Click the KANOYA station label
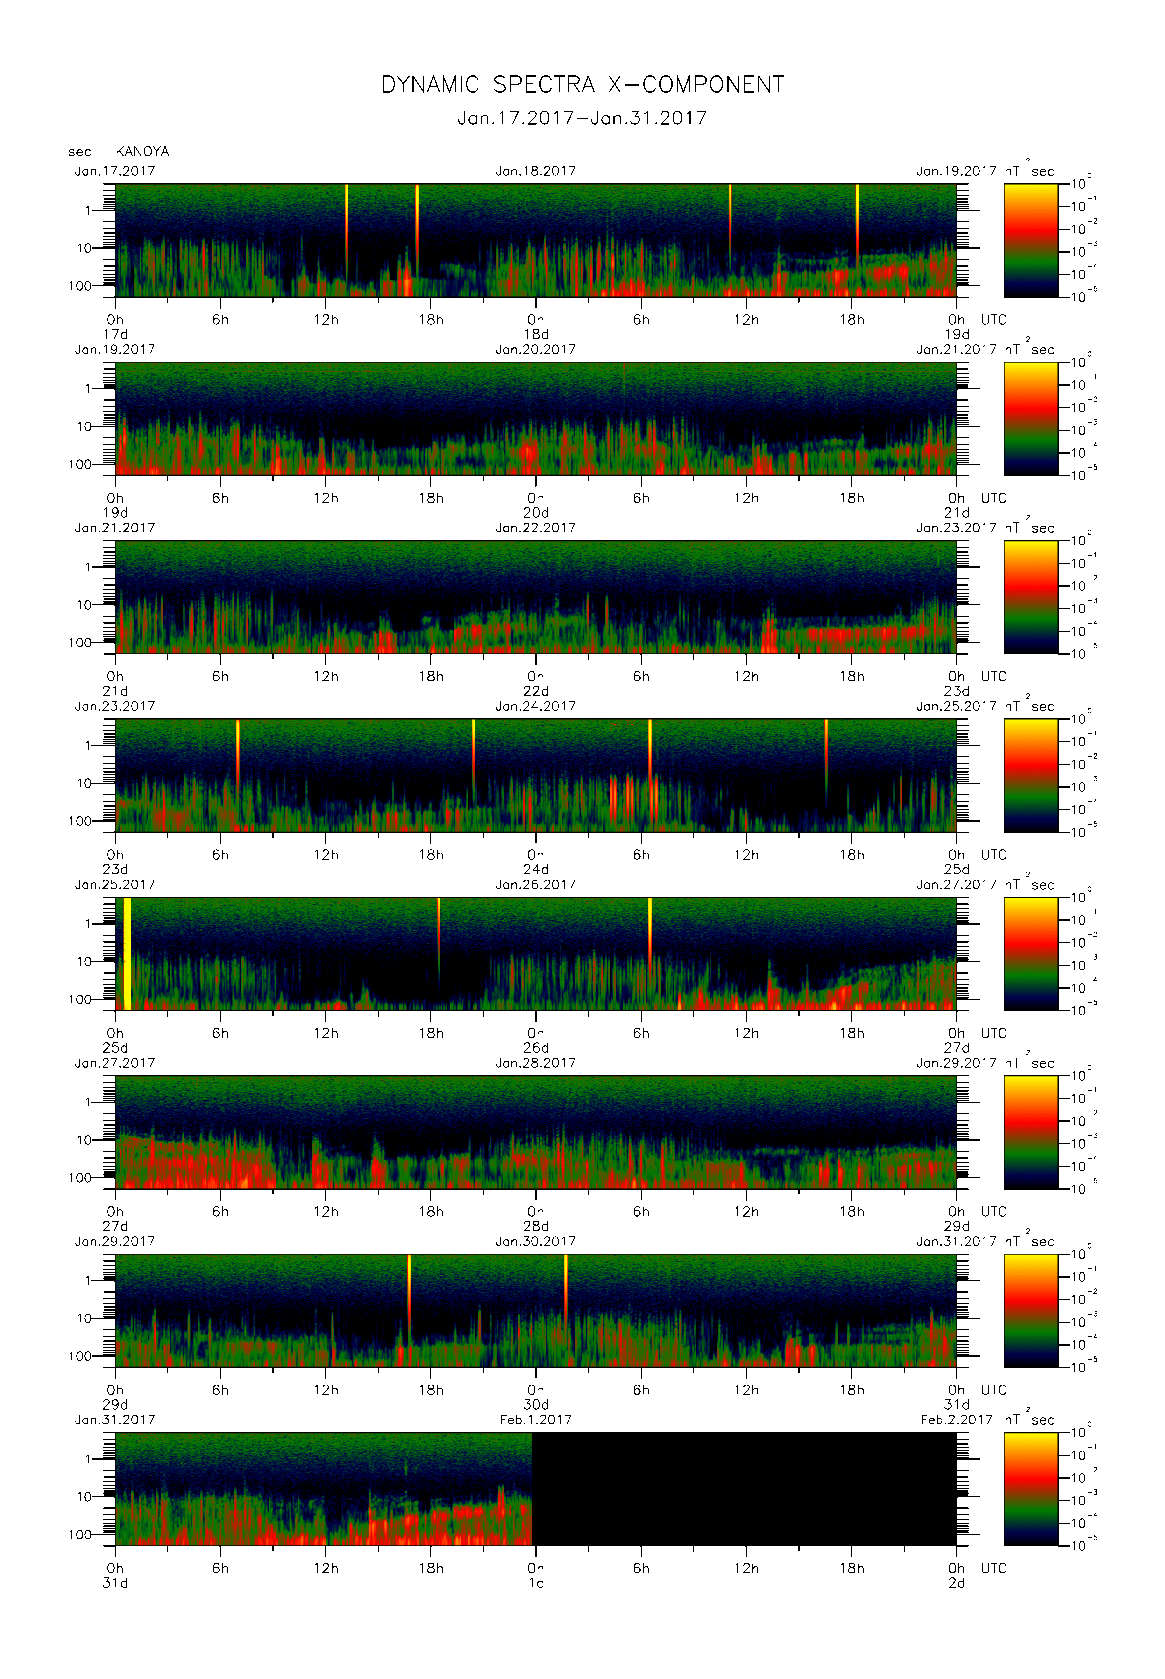 pyautogui.click(x=143, y=152)
